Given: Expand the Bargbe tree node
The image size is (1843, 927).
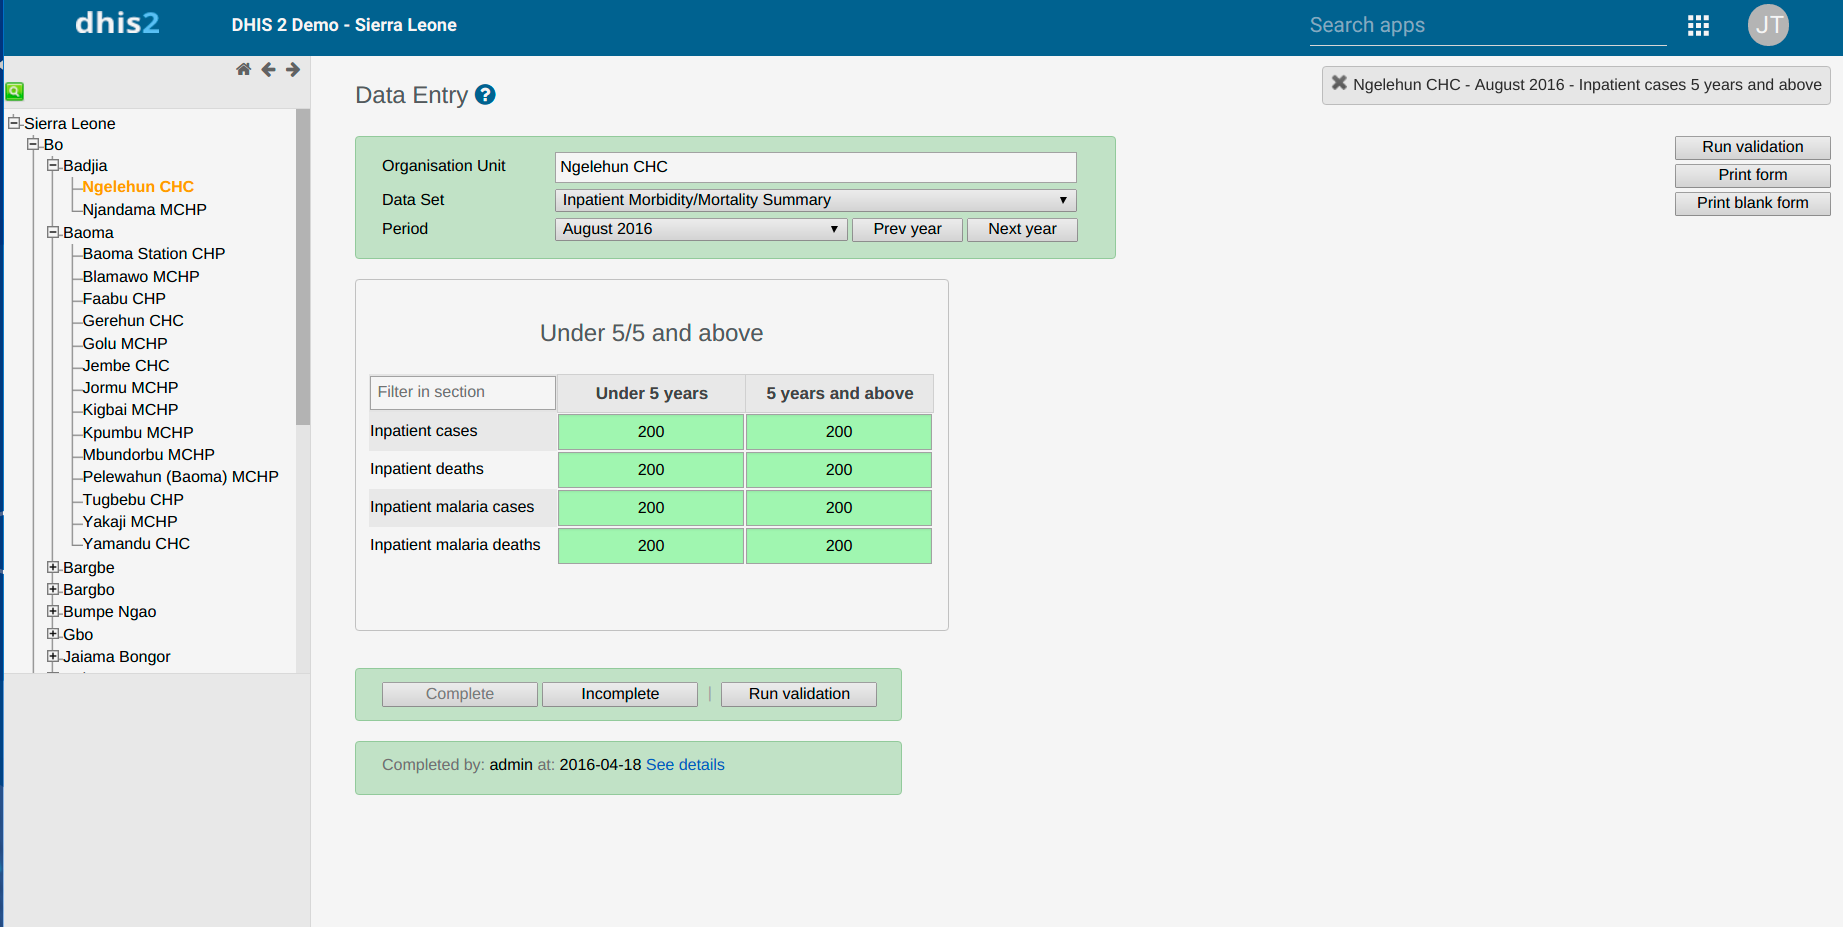Looking at the screenshot, I should tap(54, 567).
